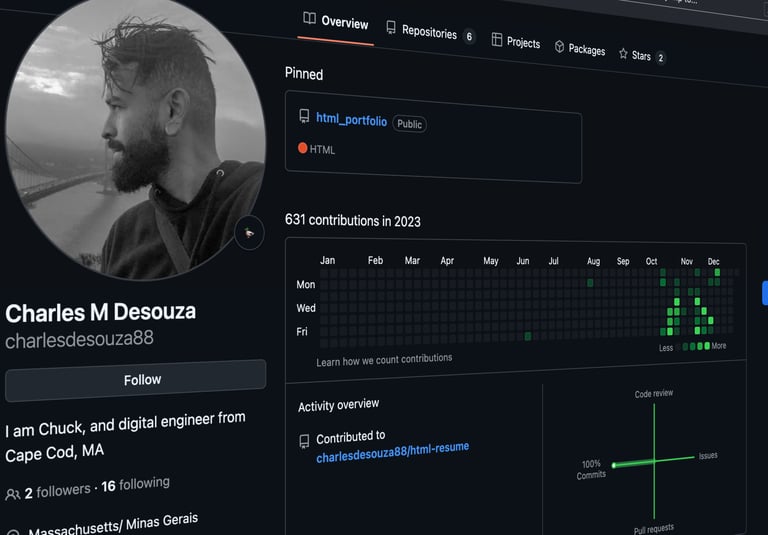The height and width of the screenshot is (535, 768).
Task: Click the Massachusetts/ Minas Gerais location text
Action: click(113, 525)
